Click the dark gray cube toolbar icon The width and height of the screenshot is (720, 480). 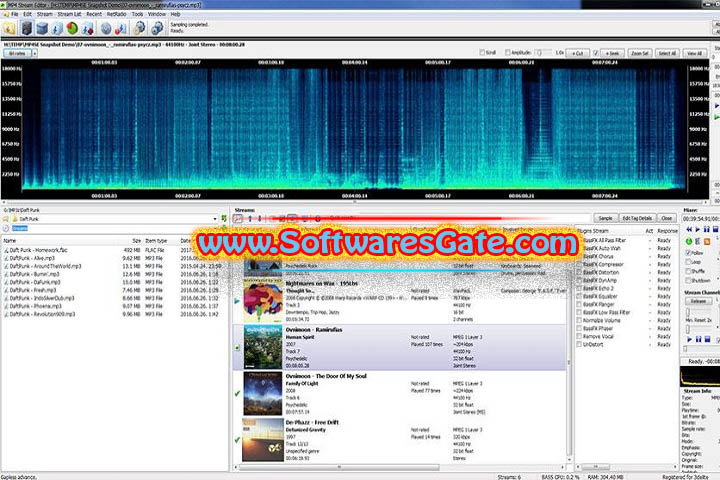coord(27,28)
